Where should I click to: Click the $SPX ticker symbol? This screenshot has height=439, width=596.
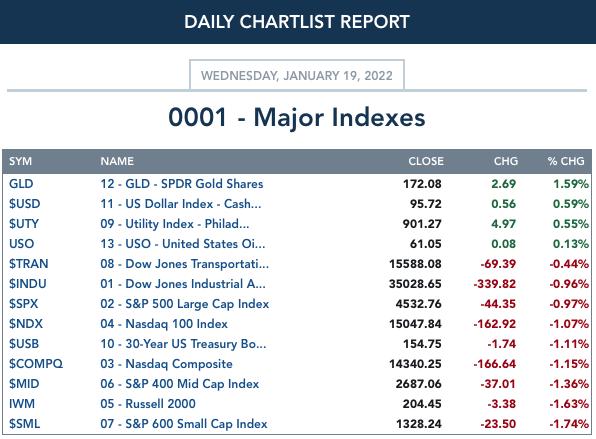pos(24,304)
